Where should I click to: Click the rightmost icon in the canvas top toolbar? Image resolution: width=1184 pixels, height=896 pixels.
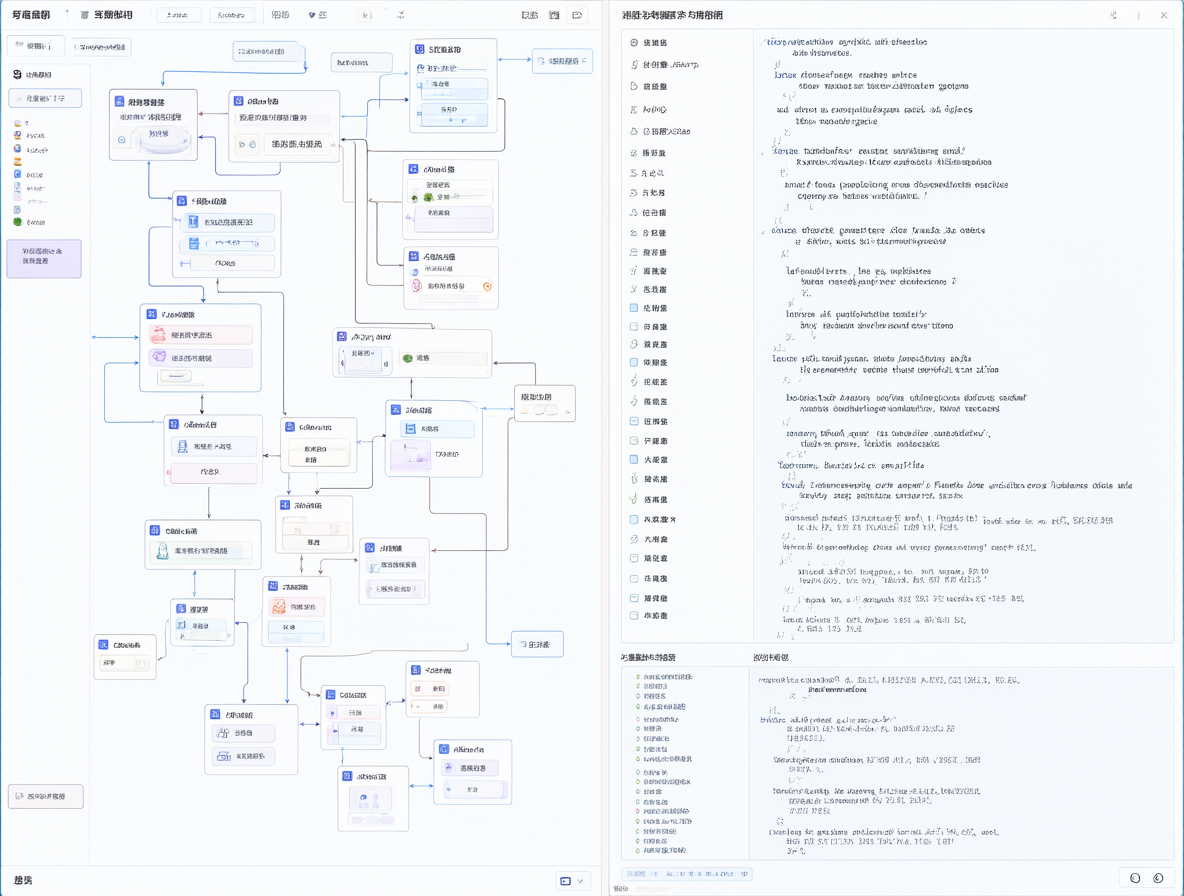[577, 15]
